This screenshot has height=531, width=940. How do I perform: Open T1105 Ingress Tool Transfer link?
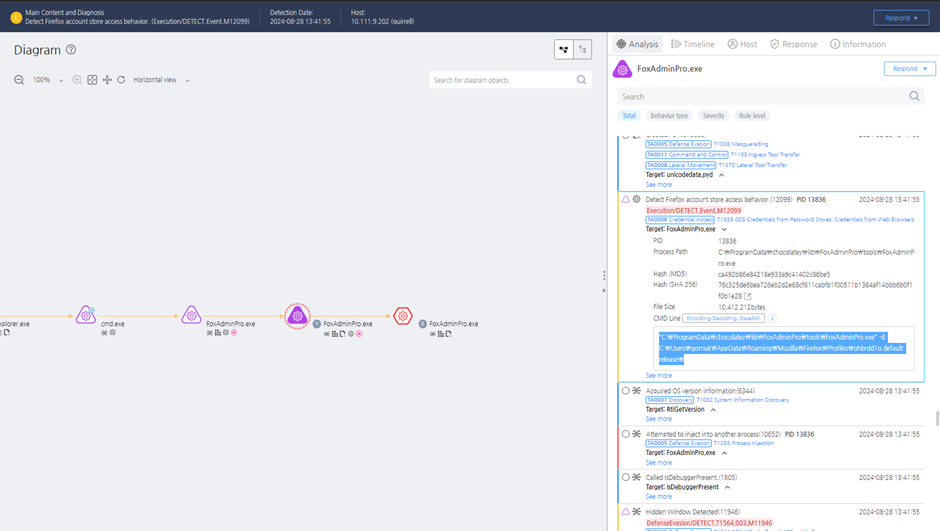(765, 155)
